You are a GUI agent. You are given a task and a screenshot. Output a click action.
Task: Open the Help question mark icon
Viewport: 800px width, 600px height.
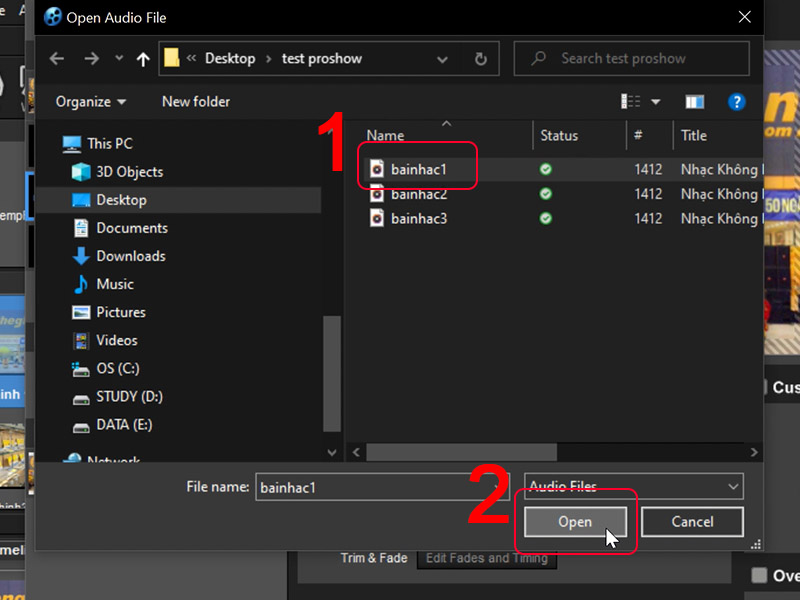coord(736,102)
